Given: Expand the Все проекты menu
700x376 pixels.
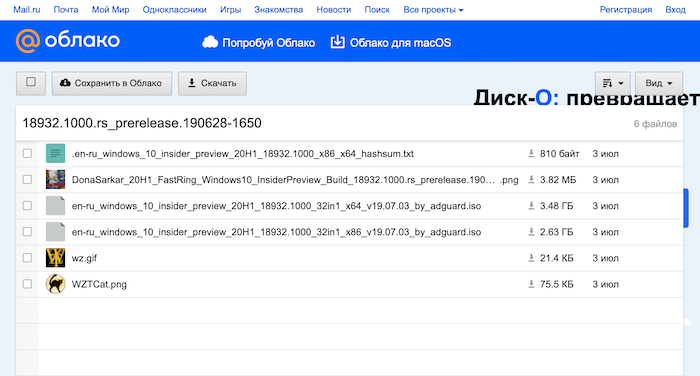Looking at the screenshot, I should click(x=433, y=9).
